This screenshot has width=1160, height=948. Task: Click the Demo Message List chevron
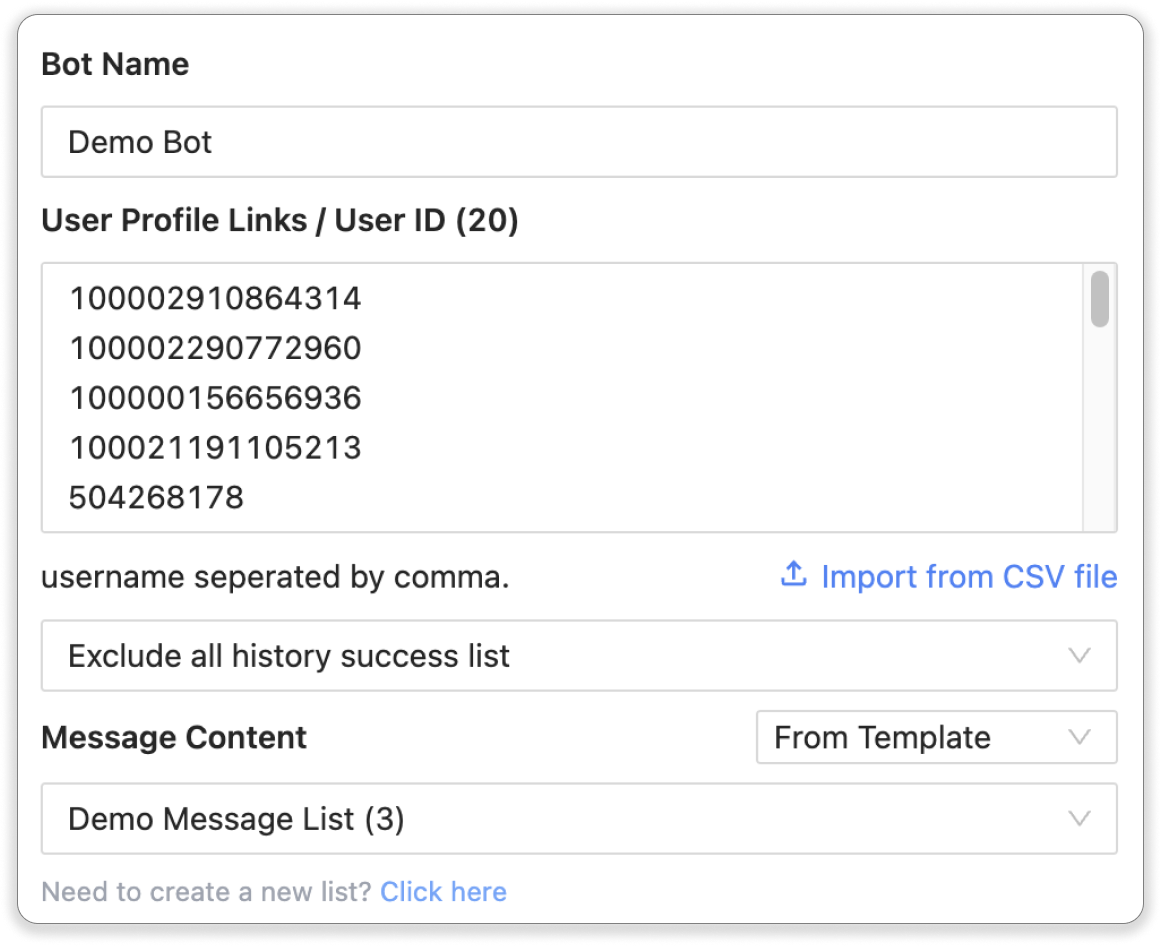[x=1078, y=818]
